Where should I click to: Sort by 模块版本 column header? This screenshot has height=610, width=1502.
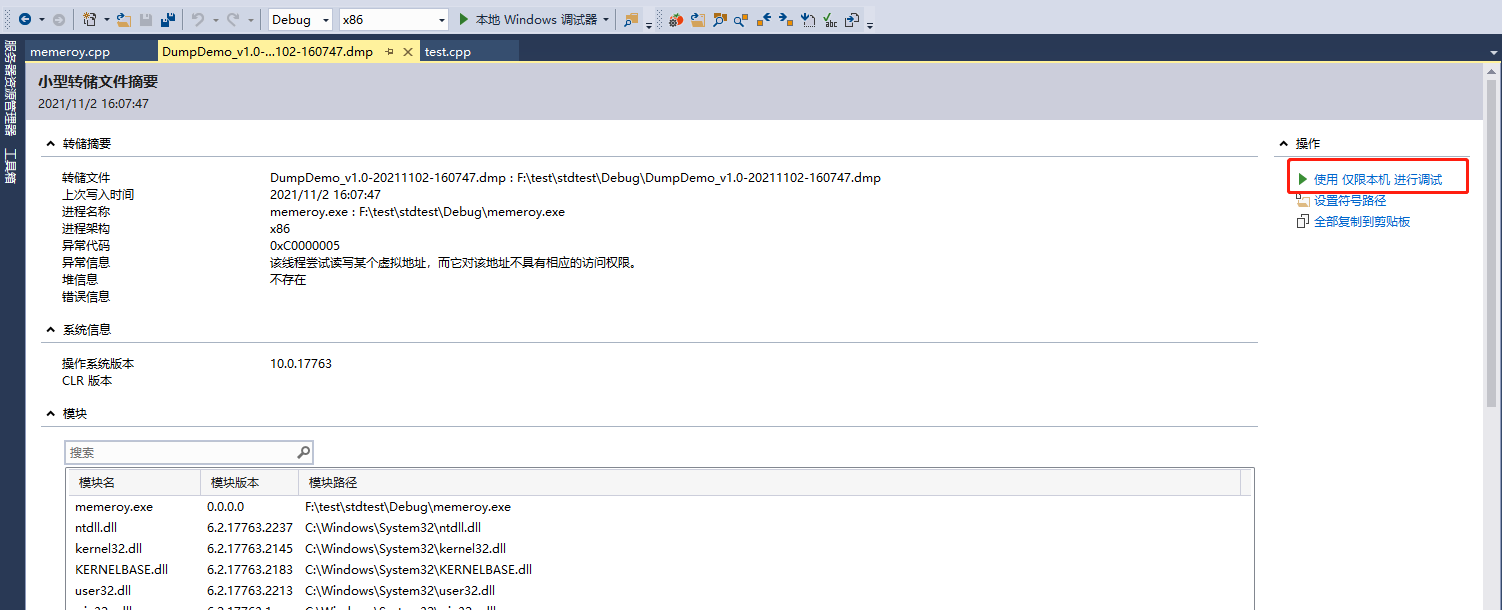point(249,483)
